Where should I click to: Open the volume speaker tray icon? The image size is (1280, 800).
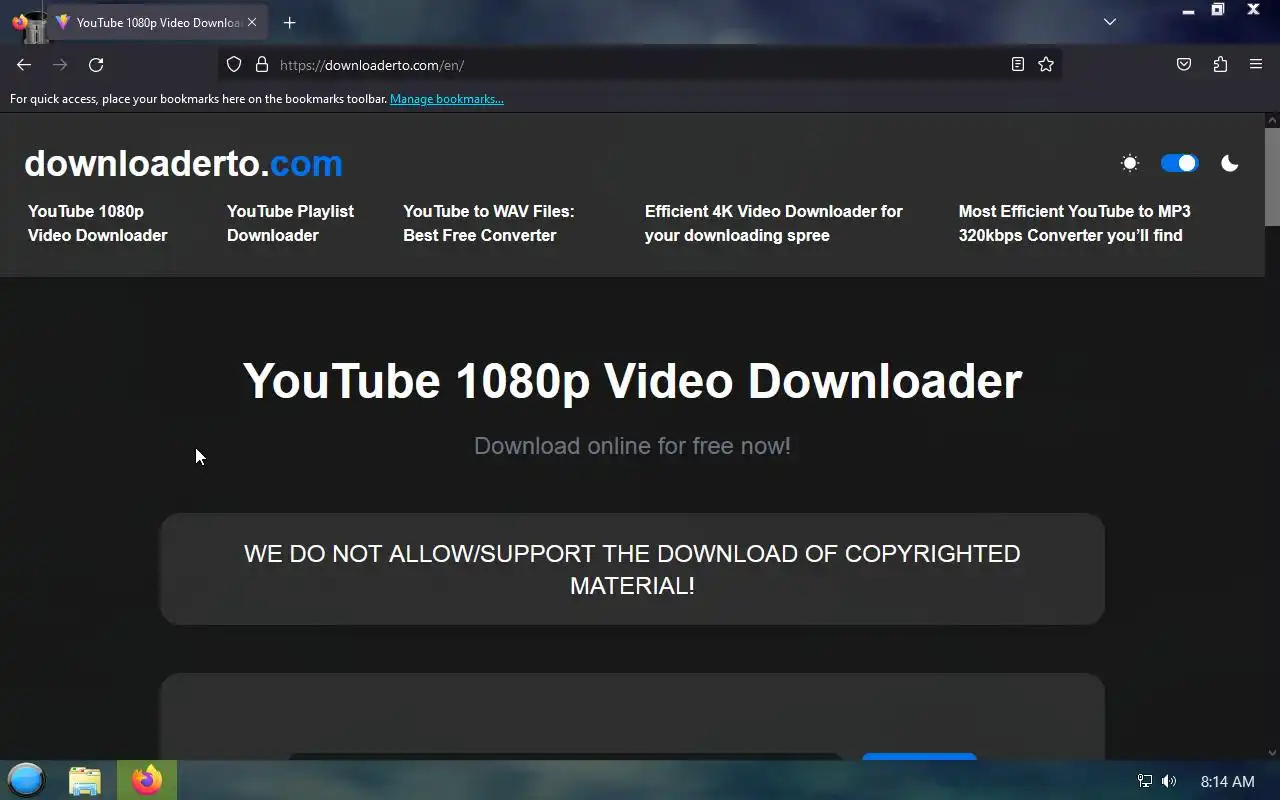pos(1169,781)
